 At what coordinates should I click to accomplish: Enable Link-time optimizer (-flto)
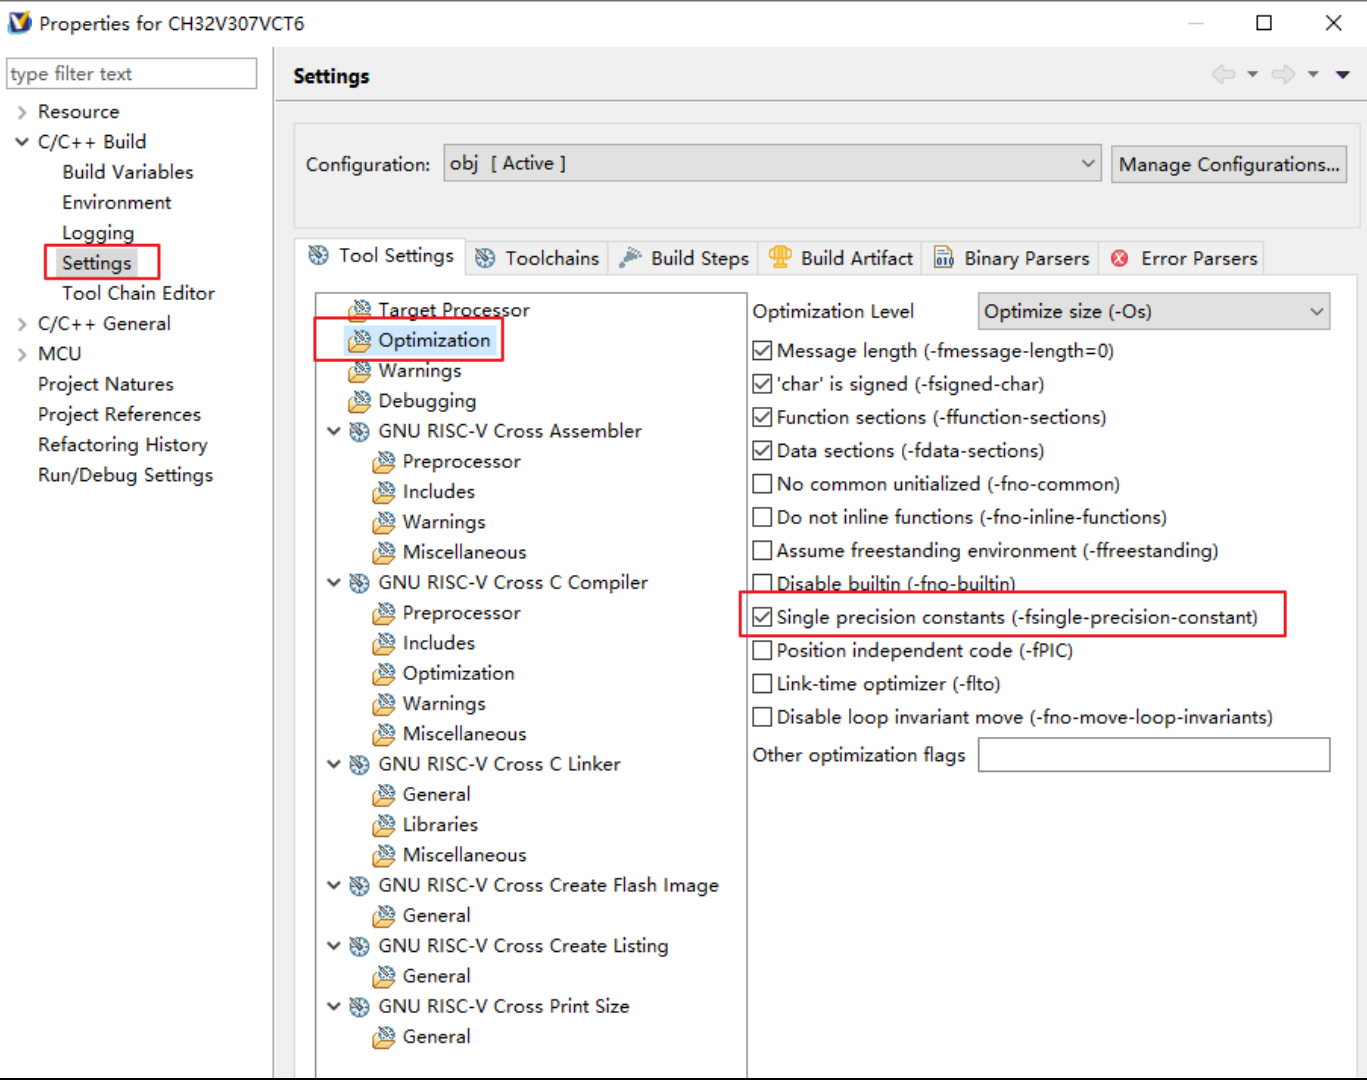click(x=762, y=684)
